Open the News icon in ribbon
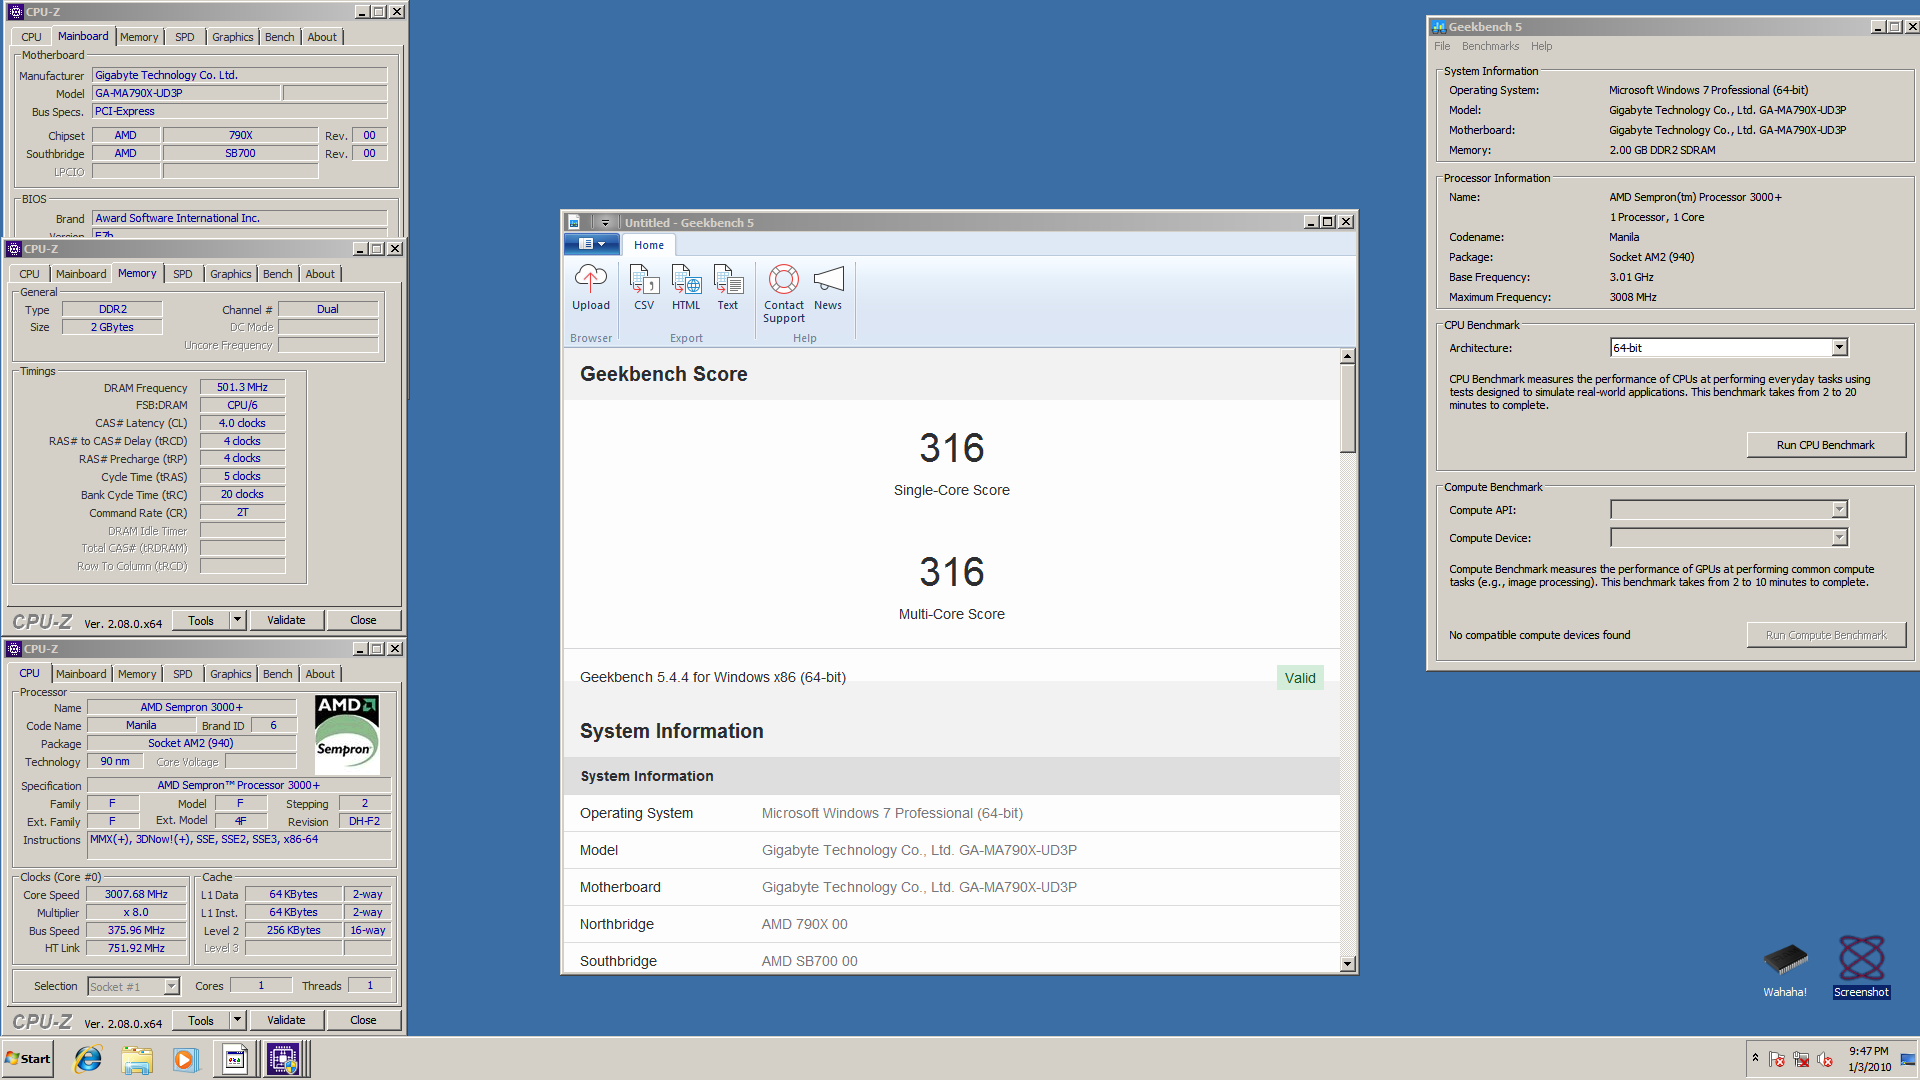1920x1080 pixels. tap(828, 288)
